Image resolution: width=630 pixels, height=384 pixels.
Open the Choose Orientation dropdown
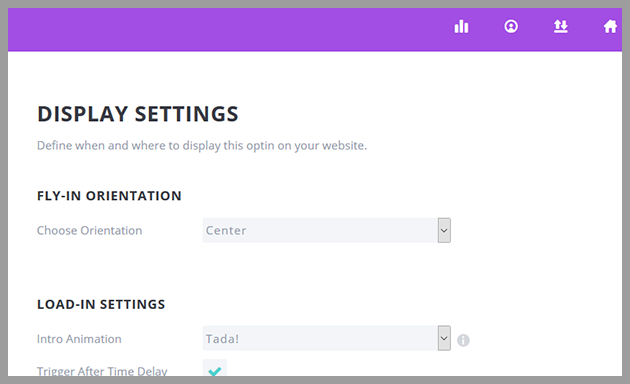pos(327,230)
